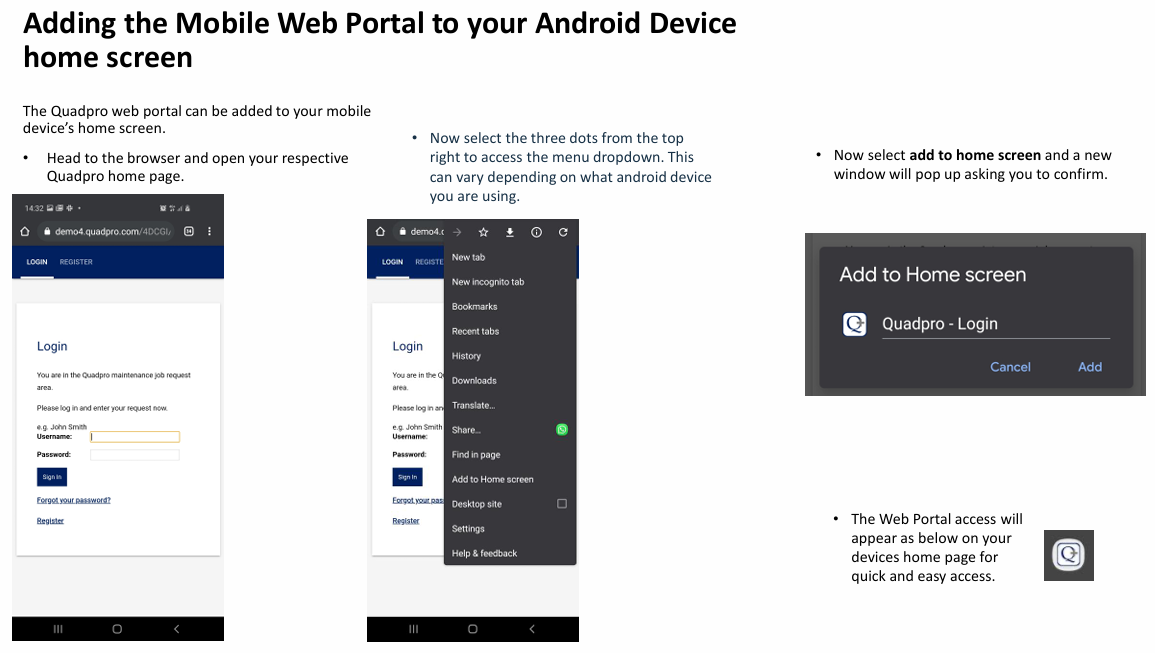
Task: Tap the home icon in the phone without menu
Action: tap(25, 231)
